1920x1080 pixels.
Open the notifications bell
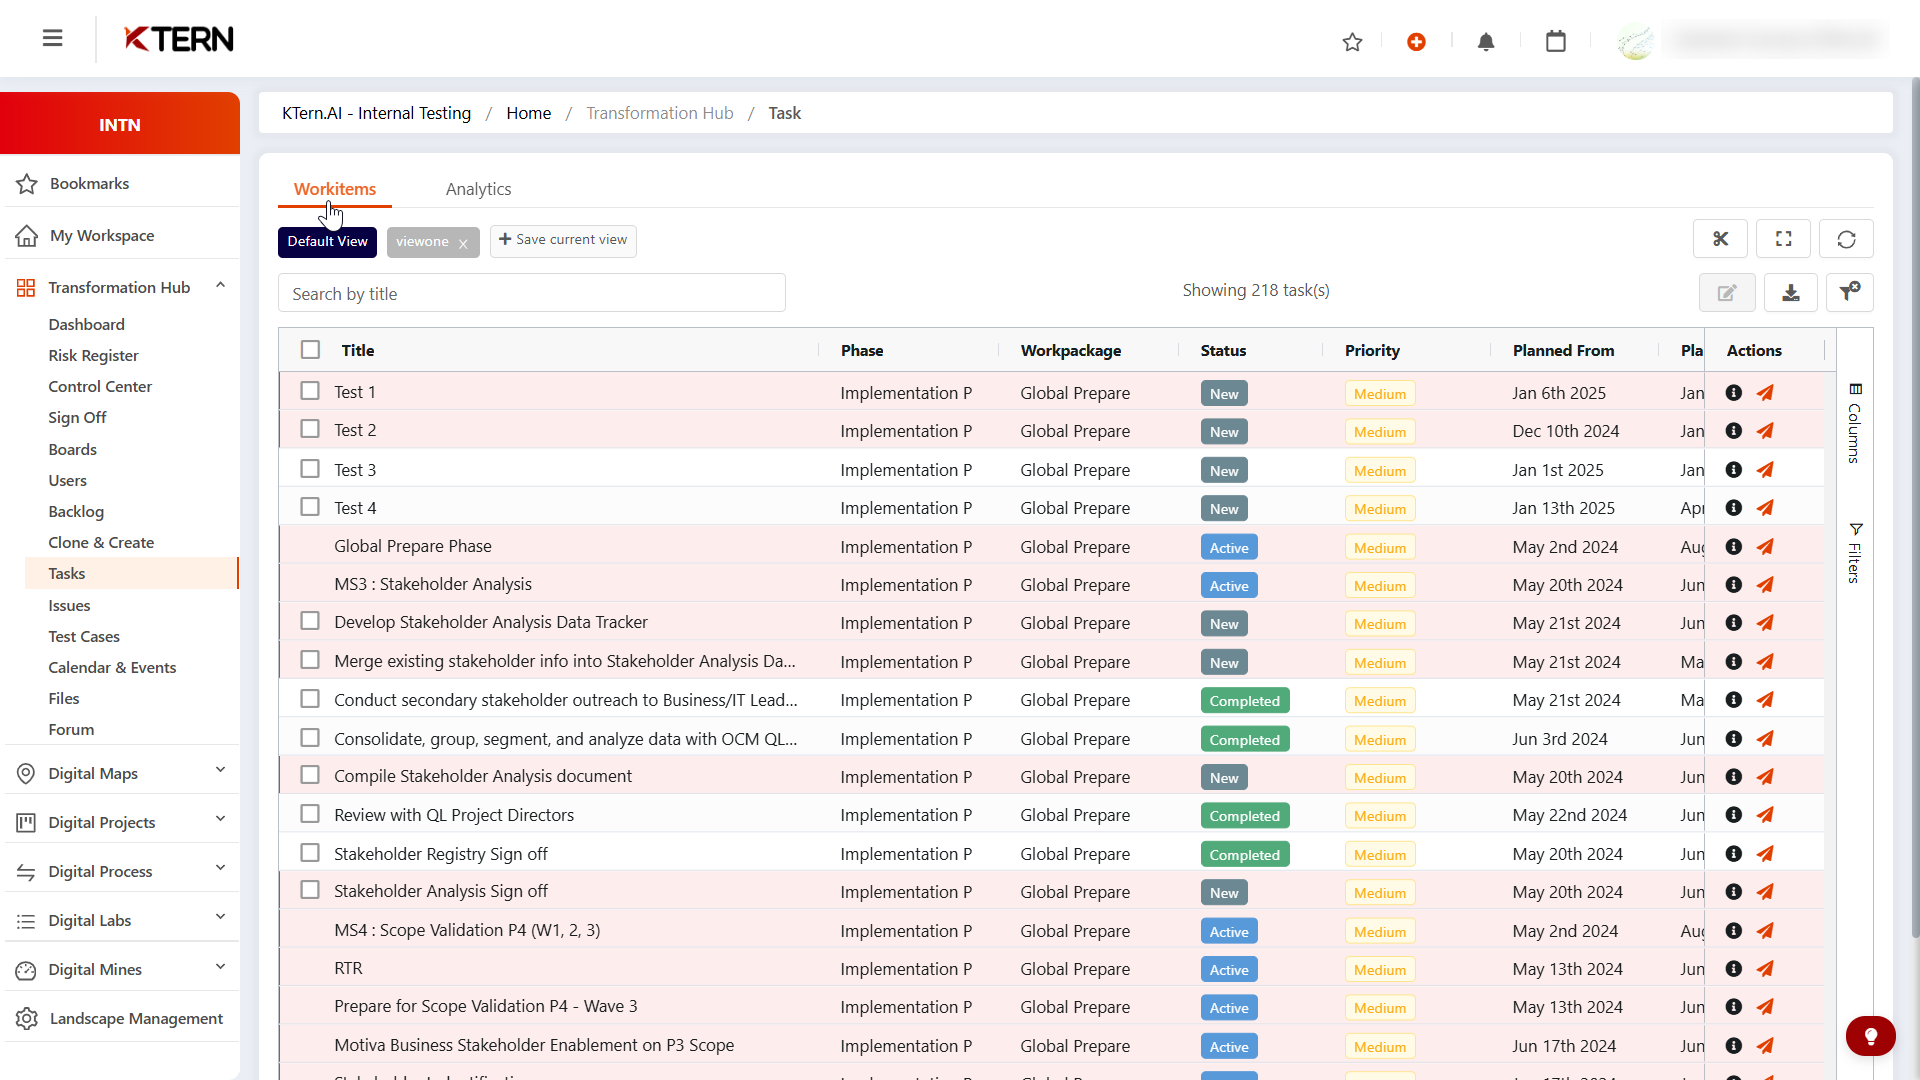click(x=1486, y=42)
